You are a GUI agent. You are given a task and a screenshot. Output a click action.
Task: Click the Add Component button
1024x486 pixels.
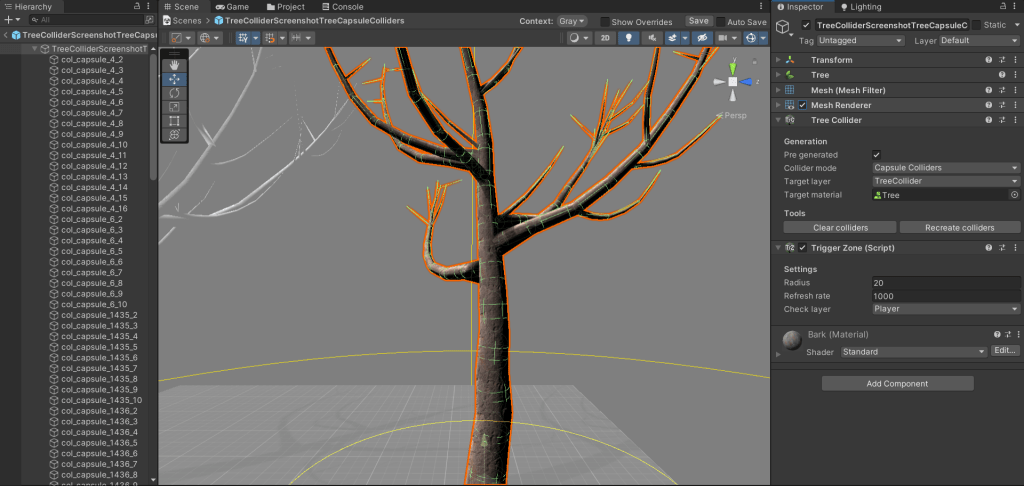(x=897, y=383)
